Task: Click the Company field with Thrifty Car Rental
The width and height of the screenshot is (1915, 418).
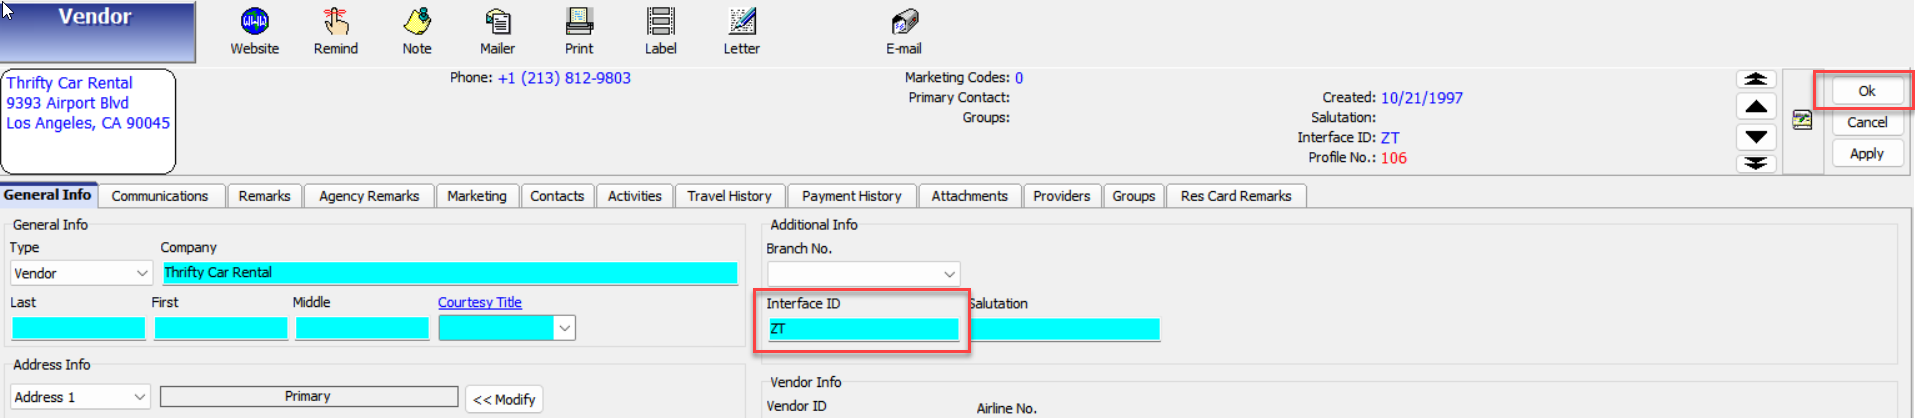Action: tap(450, 272)
